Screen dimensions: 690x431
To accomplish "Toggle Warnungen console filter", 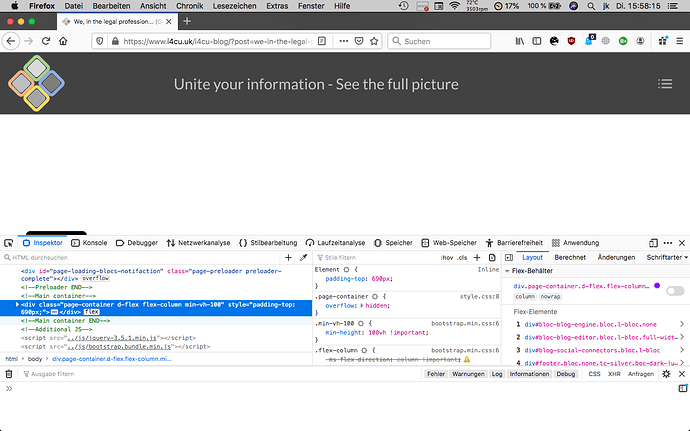I will (x=468, y=374).
